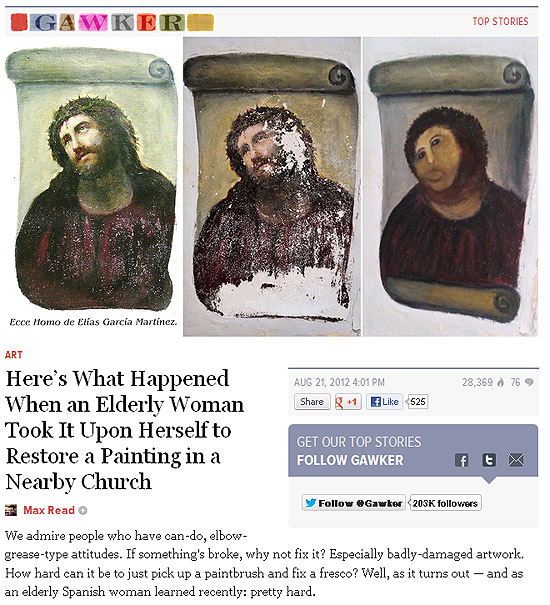Open Max Read author link

49,510
